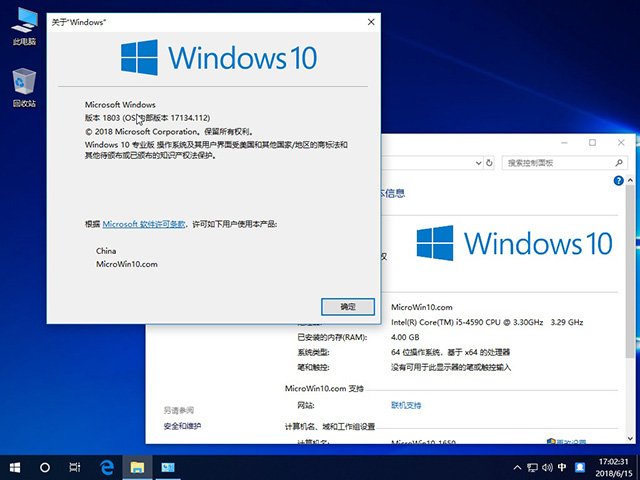Select the 回收站 recycle bin icon

[x=24, y=88]
